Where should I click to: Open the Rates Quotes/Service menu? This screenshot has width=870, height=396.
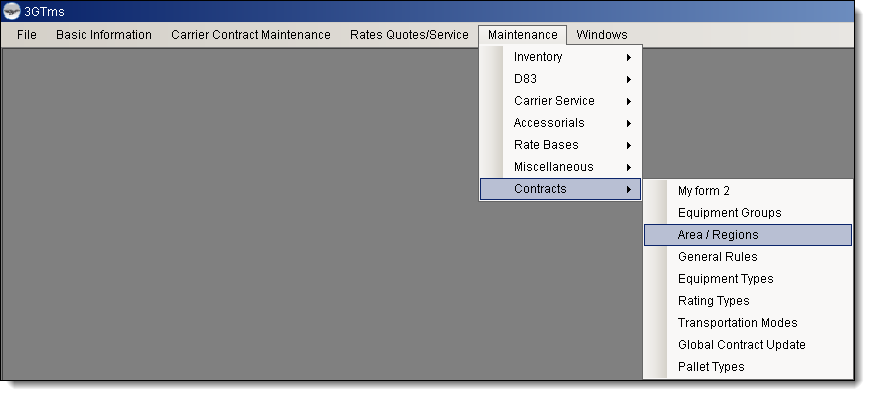tap(409, 35)
